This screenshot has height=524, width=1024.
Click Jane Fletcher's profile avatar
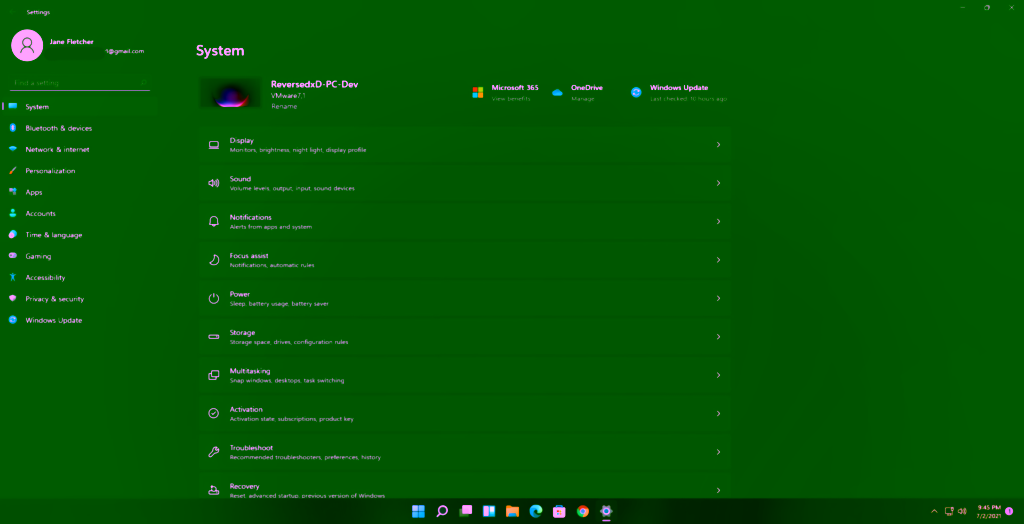tap(27, 45)
